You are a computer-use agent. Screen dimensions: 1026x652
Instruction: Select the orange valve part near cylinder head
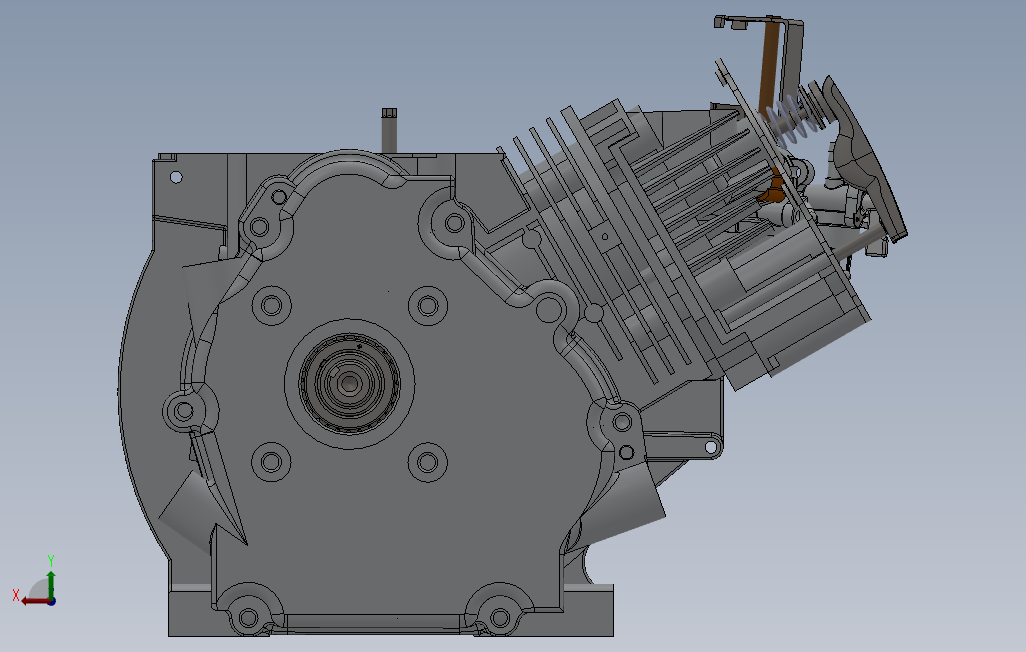click(x=773, y=187)
